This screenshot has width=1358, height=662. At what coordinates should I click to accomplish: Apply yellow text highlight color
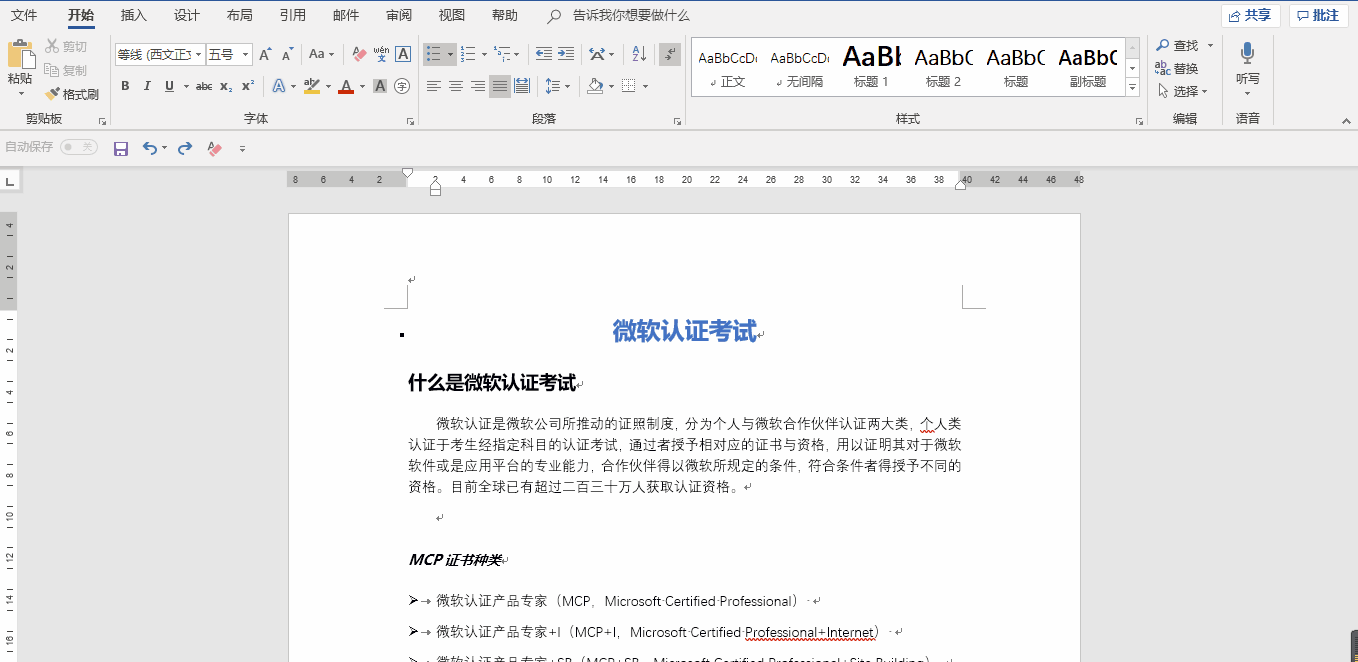click(311, 86)
